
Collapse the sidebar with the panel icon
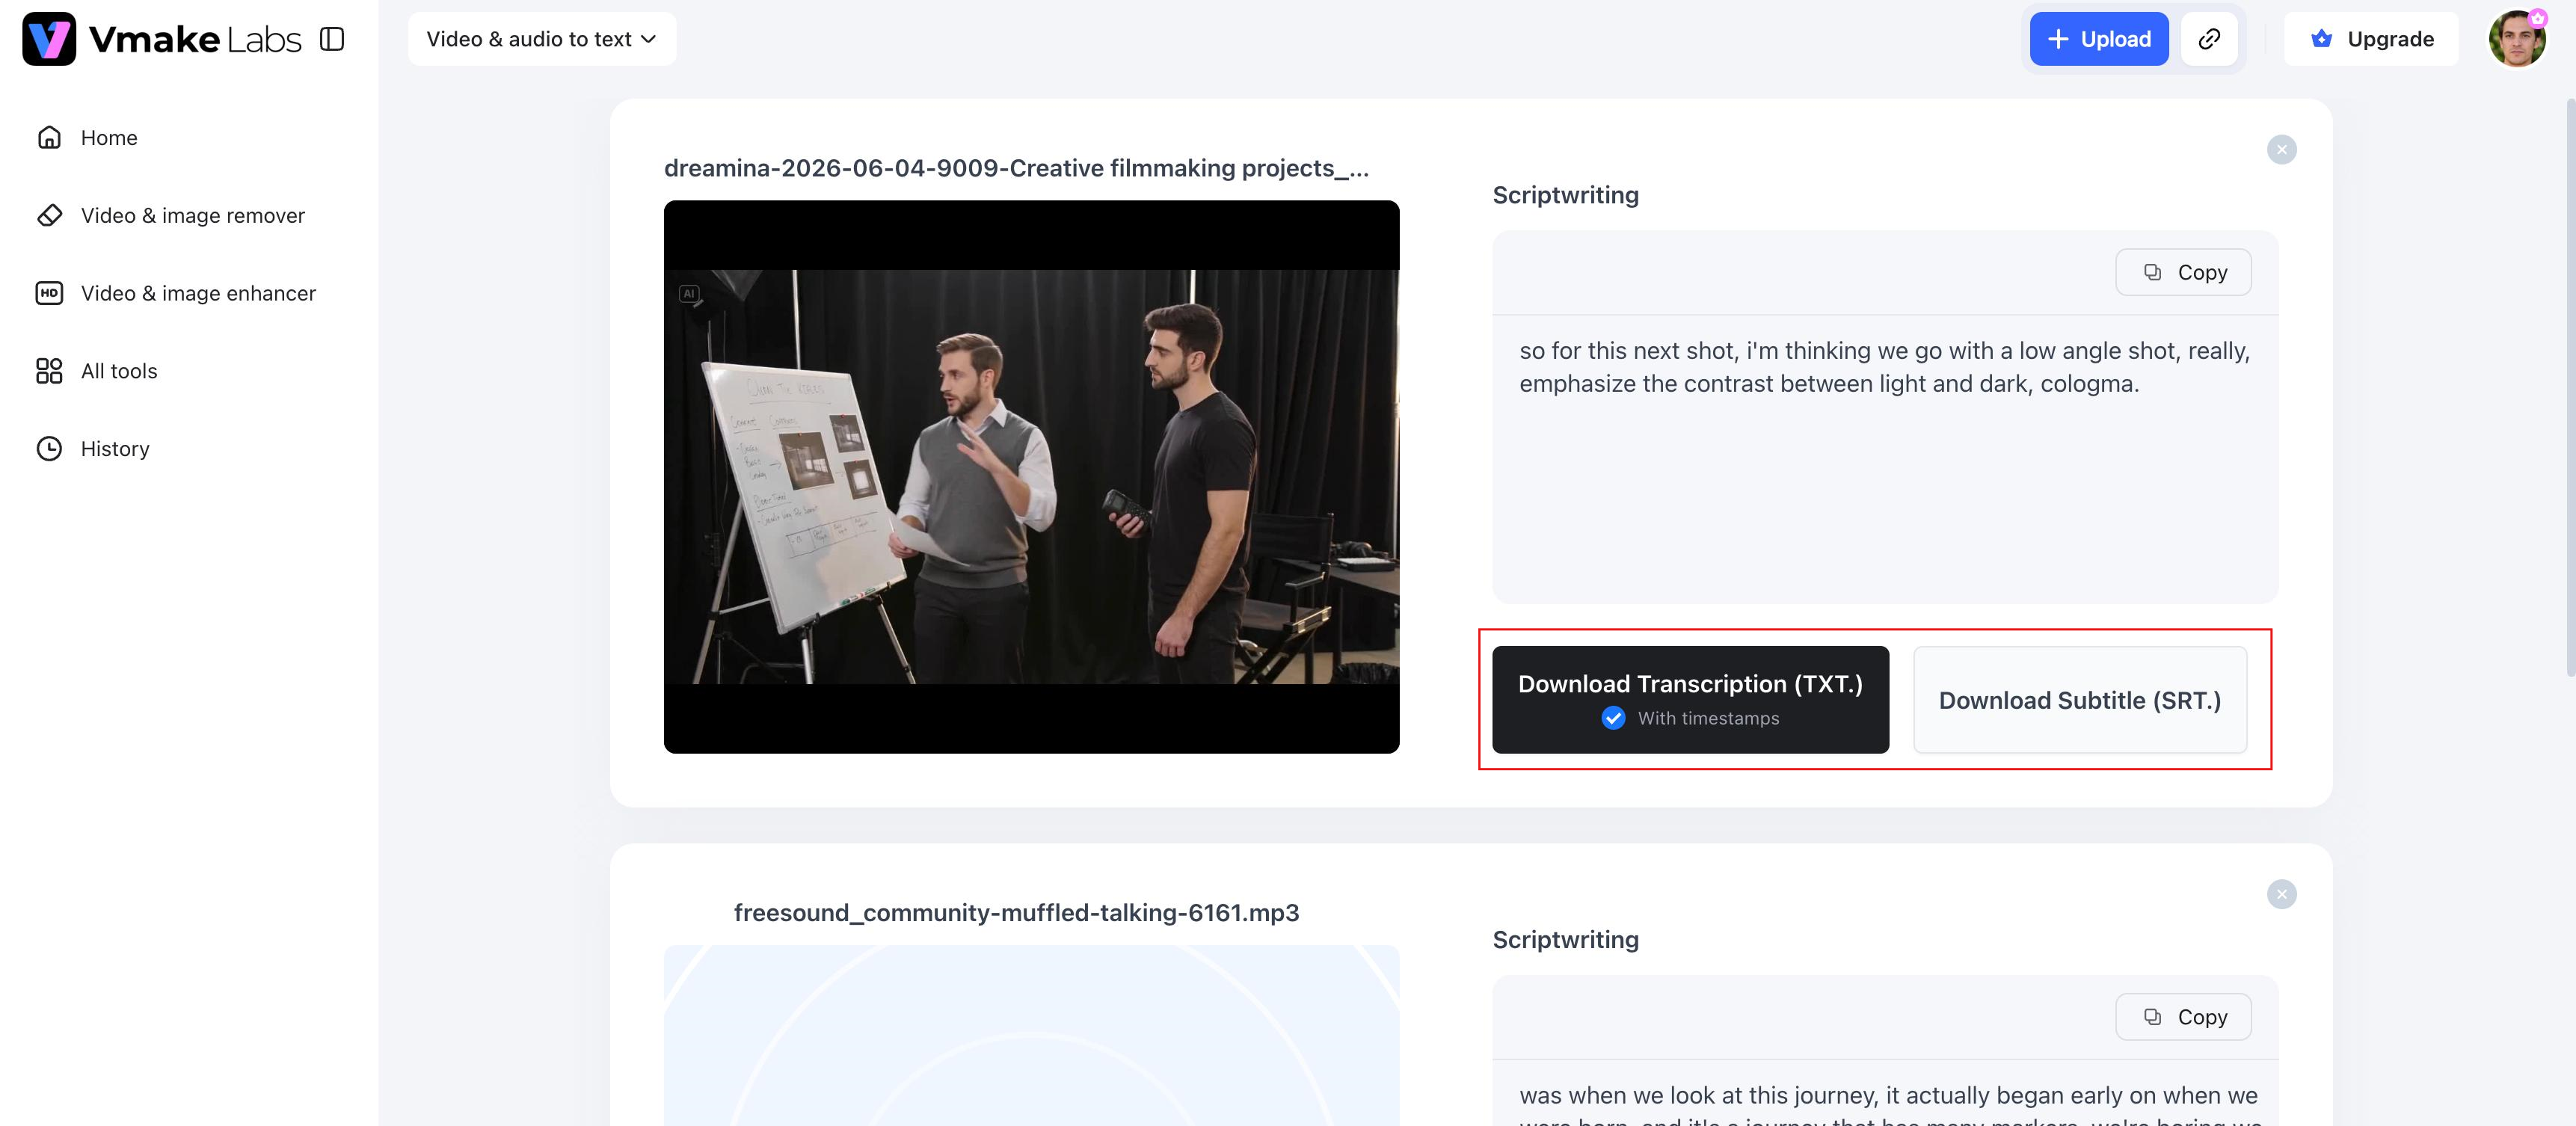click(x=332, y=39)
